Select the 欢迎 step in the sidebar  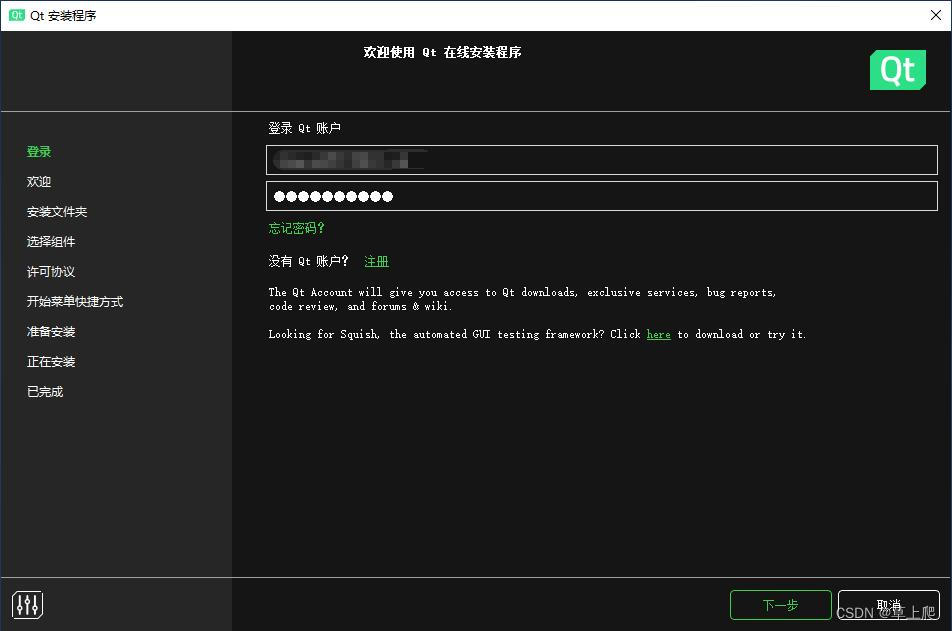38,181
